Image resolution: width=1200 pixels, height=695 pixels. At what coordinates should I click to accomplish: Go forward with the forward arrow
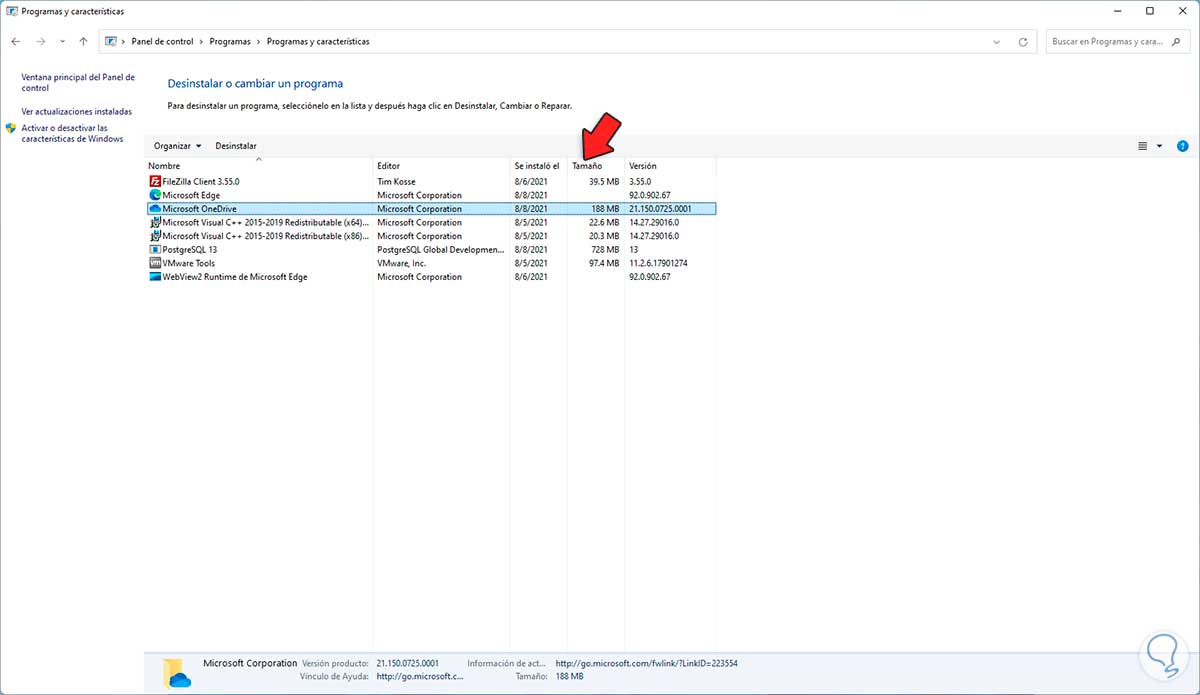40,42
